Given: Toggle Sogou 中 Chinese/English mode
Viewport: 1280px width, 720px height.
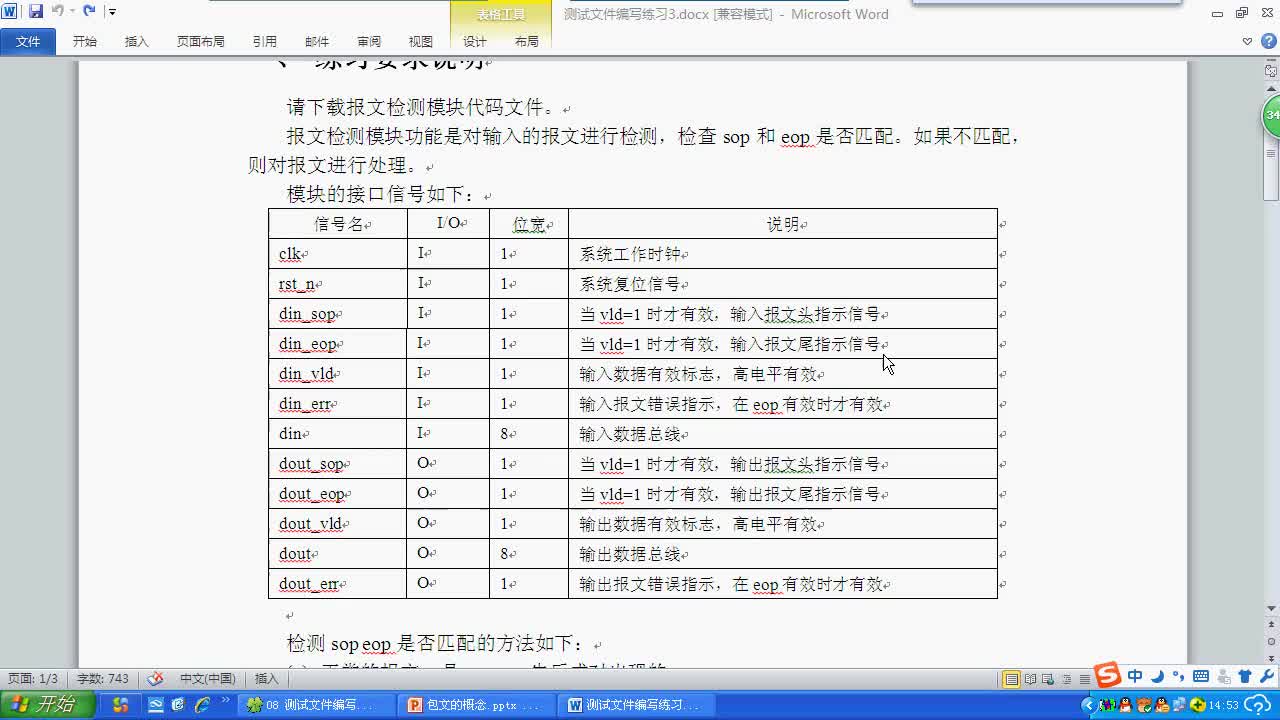Looking at the screenshot, I should pyautogui.click(x=1135, y=677).
